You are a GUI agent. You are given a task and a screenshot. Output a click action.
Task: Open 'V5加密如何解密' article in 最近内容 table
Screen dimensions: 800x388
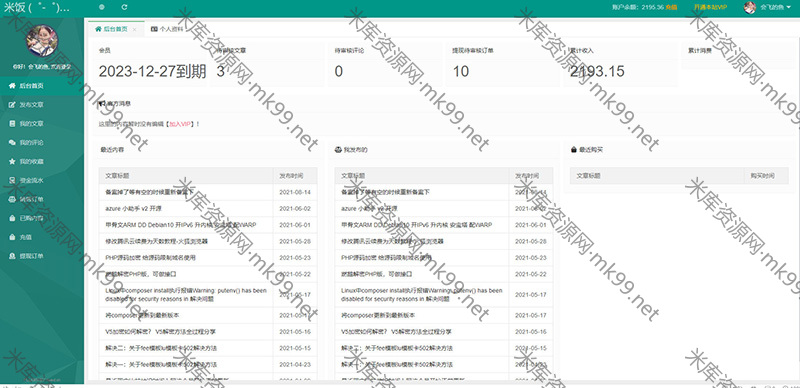161,332
